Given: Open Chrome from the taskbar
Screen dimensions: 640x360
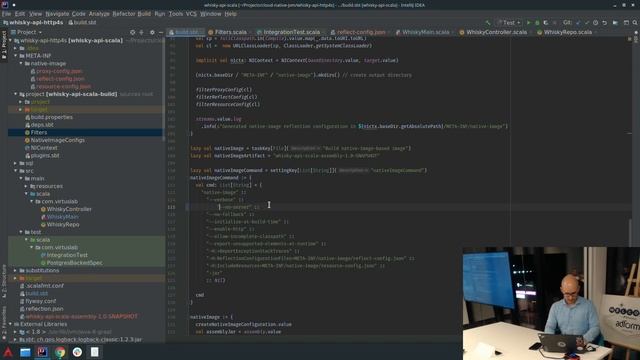Looking at the screenshot, I should point(60,352).
